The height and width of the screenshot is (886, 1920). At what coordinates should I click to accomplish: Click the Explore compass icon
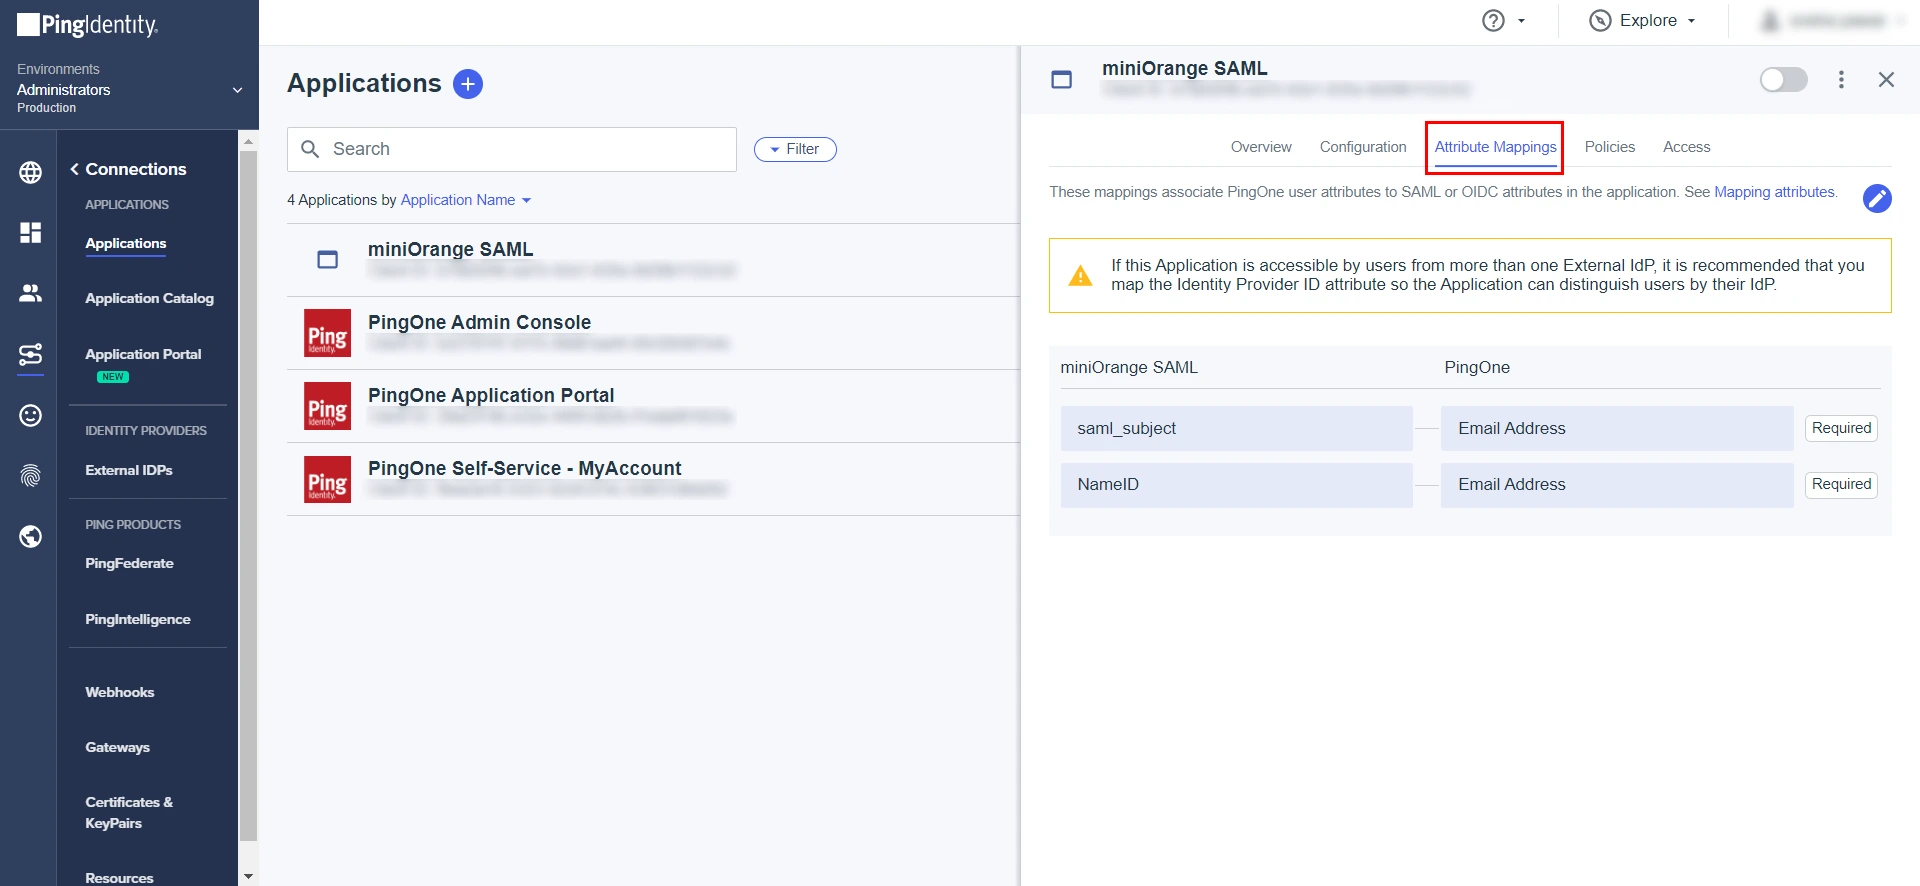tap(1600, 21)
